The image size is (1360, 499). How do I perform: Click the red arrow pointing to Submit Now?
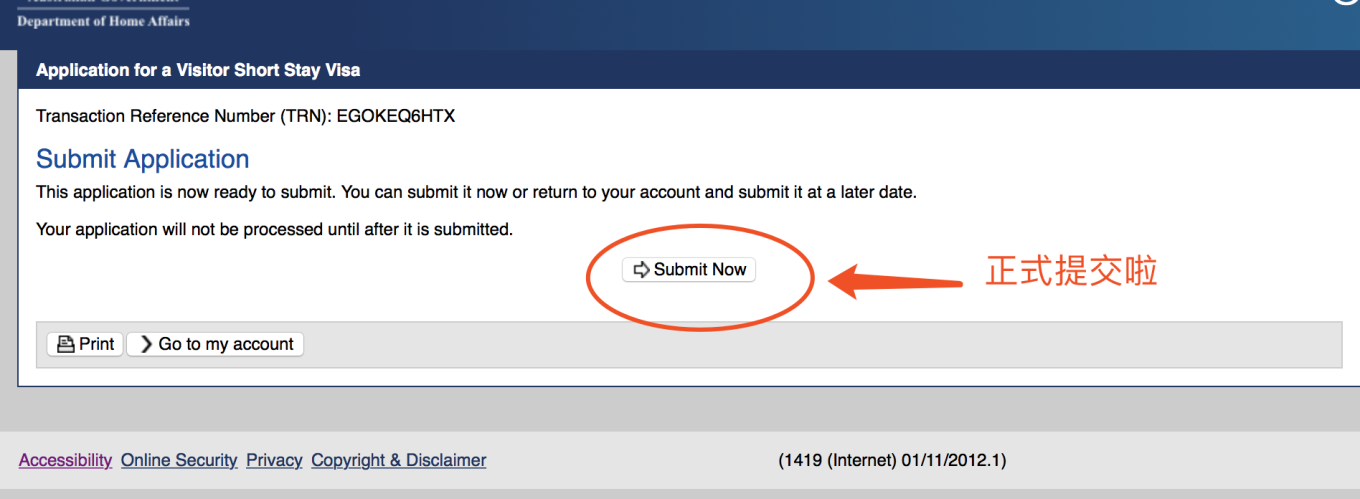pyautogui.click(x=896, y=280)
